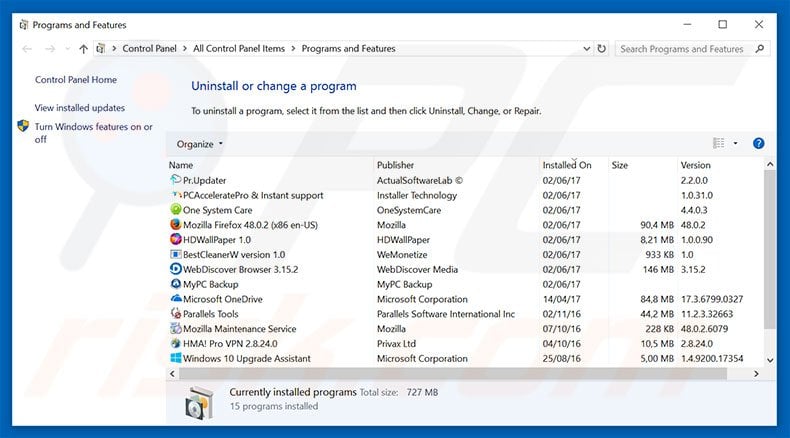Image resolution: width=790 pixels, height=438 pixels.
Task: Click the 933 KB size value
Action: pos(660,255)
